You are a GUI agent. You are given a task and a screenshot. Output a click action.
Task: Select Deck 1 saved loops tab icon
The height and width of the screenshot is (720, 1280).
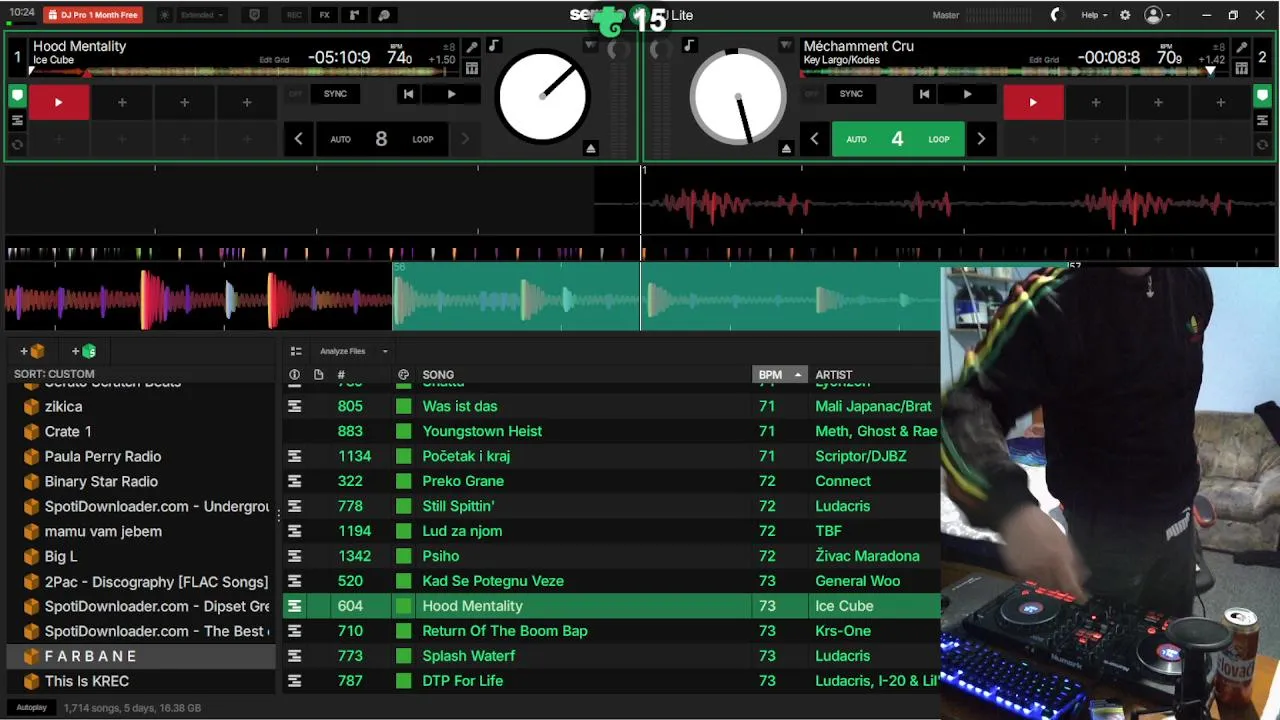(x=17, y=120)
